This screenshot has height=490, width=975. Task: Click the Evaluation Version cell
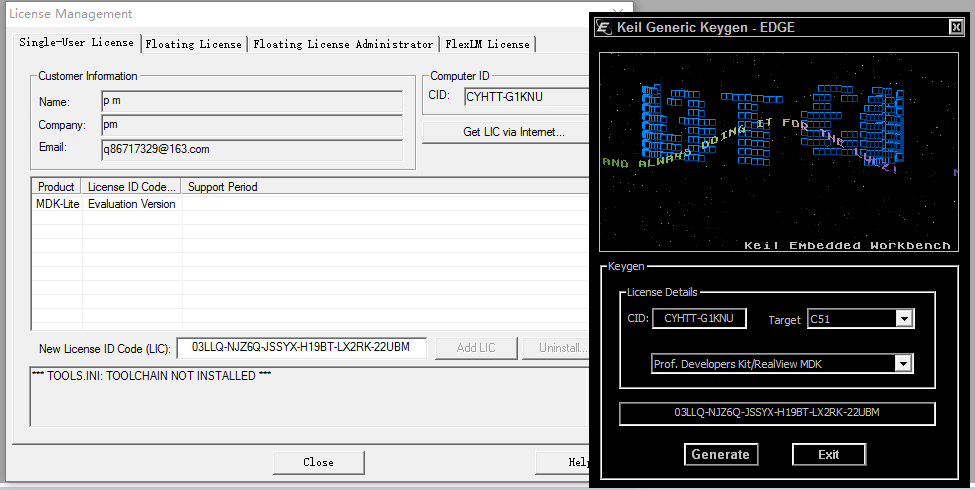(x=132, y=204)
